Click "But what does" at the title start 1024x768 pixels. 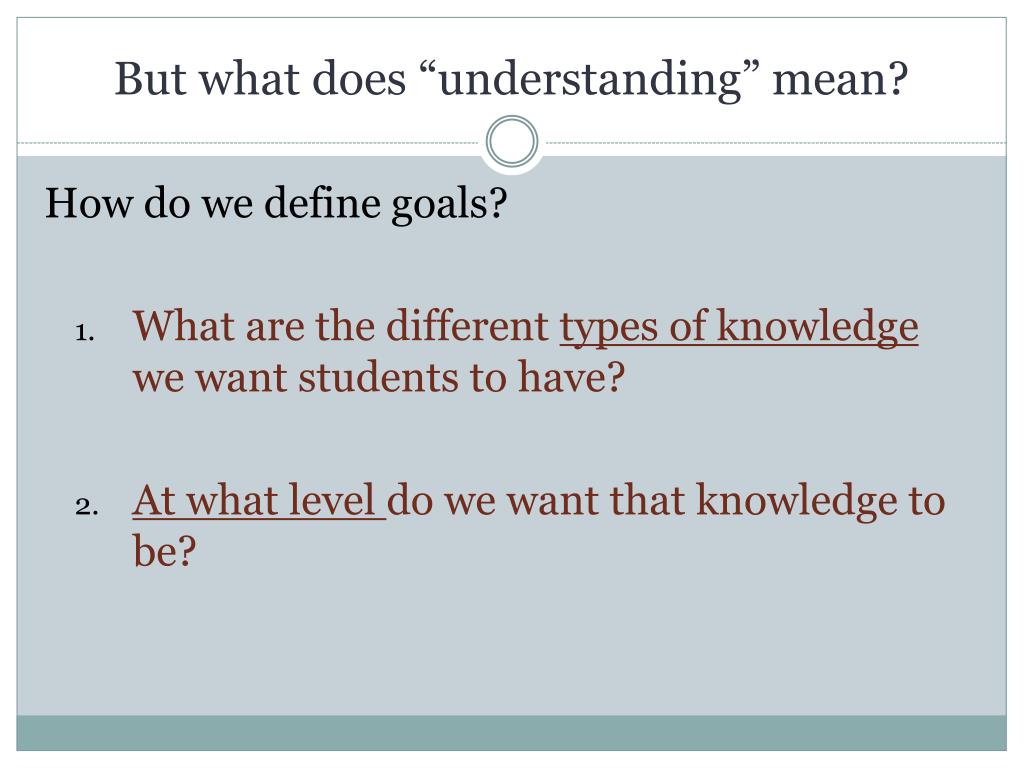click(x=260, y=79)
